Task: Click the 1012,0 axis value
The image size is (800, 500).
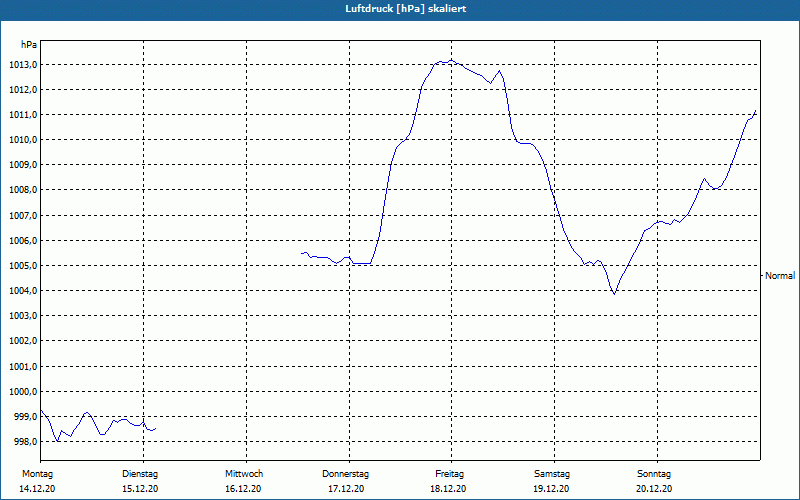Action: click(23, 90)
